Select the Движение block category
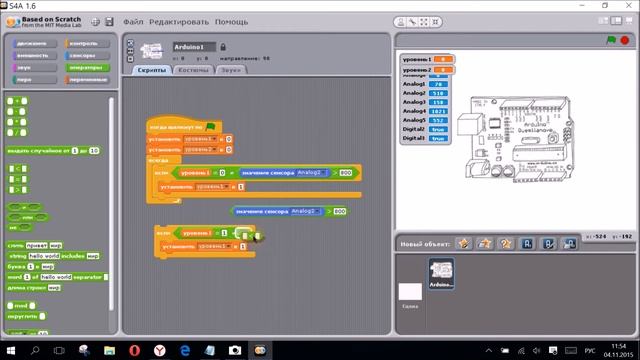 (x=34, y=43)
